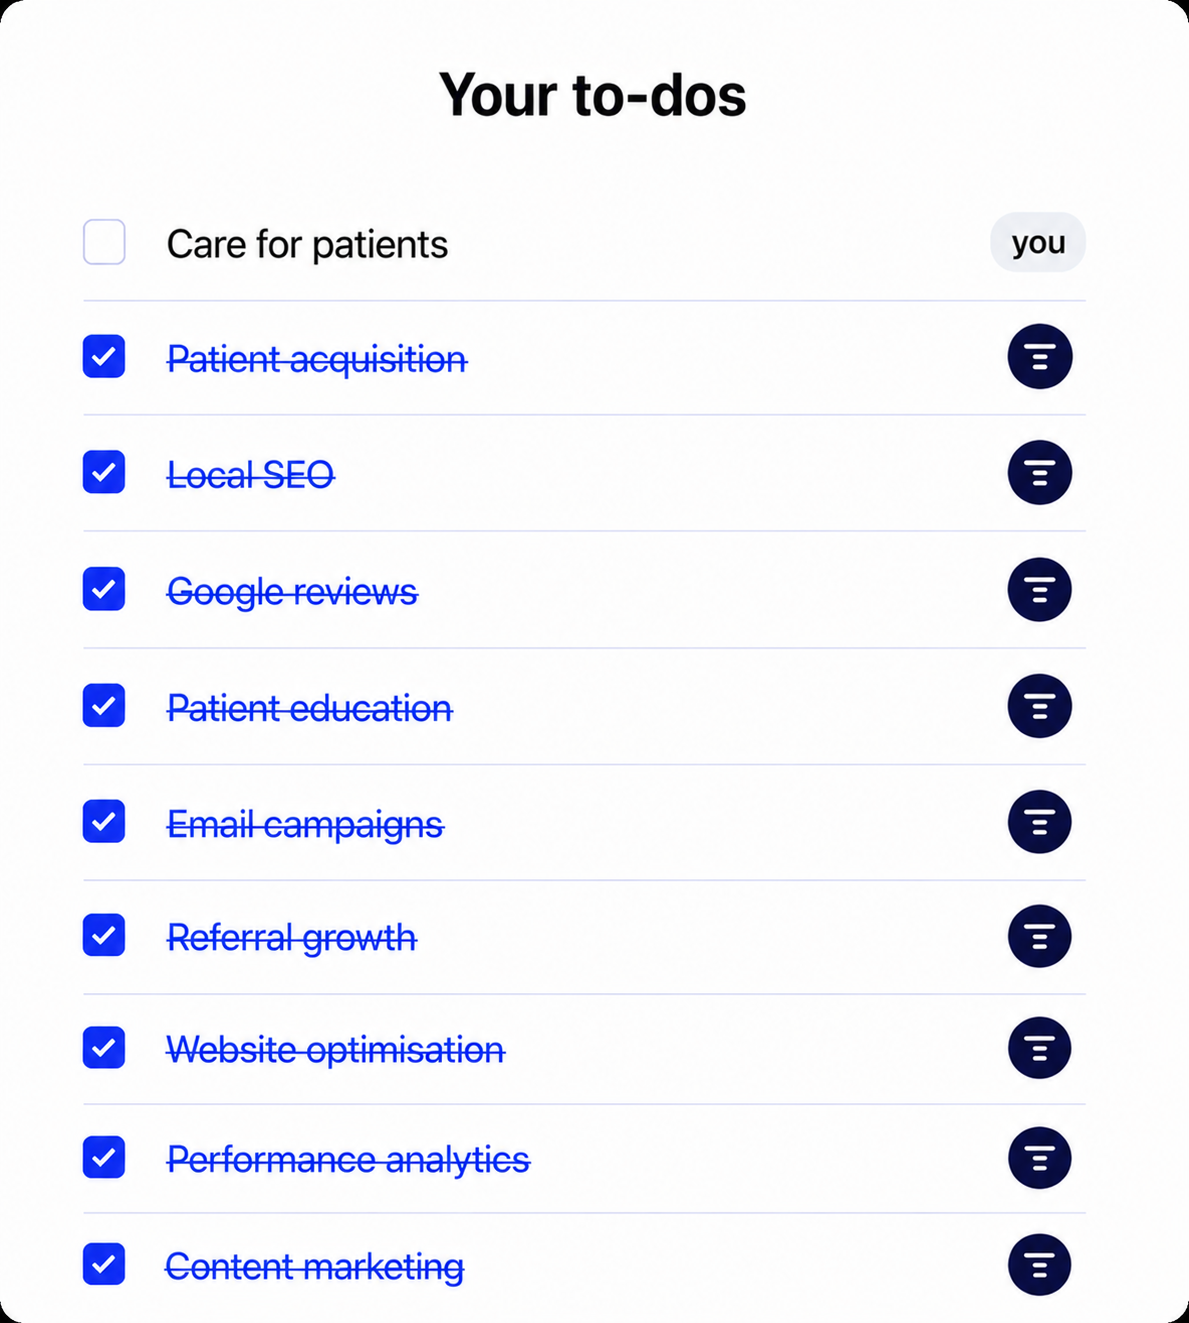Click the icon beside Website optimisation
Image resolution: width=1189 pixels, height=1323 pixels.
[x=1039, y=1048]
